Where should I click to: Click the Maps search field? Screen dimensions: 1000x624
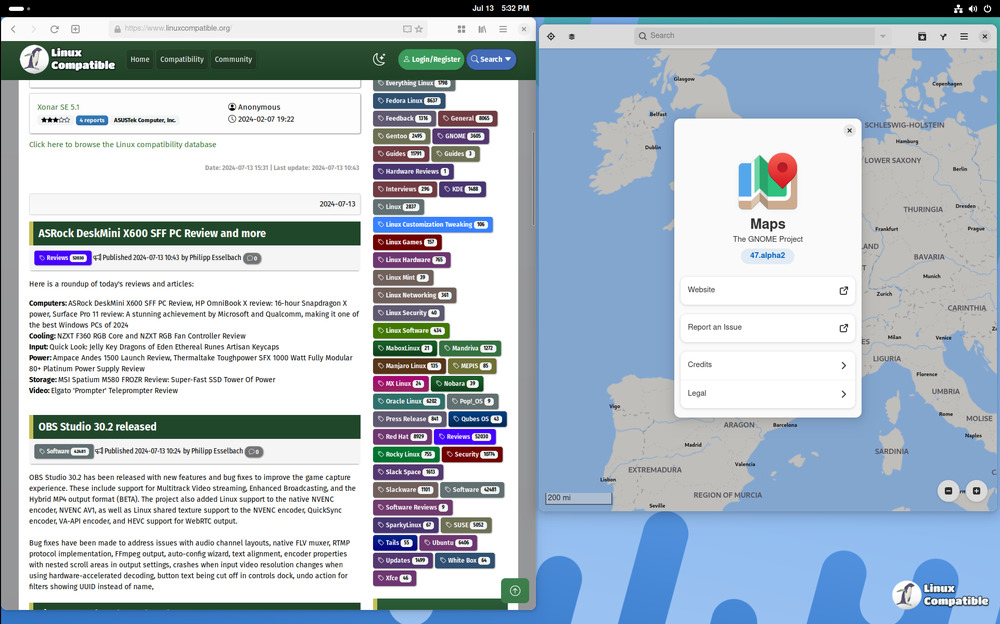(x=754, y=36)
